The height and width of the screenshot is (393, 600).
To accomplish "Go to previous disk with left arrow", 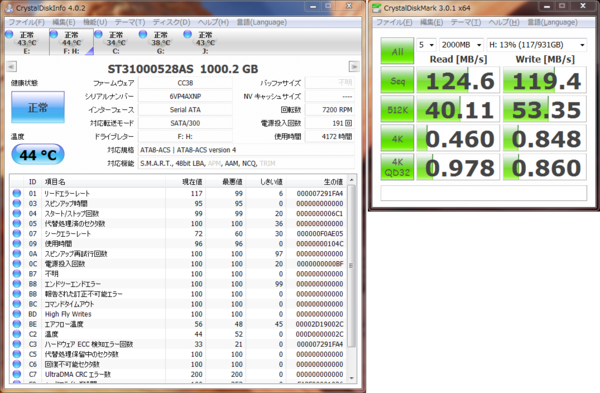I will coord(11,67).
